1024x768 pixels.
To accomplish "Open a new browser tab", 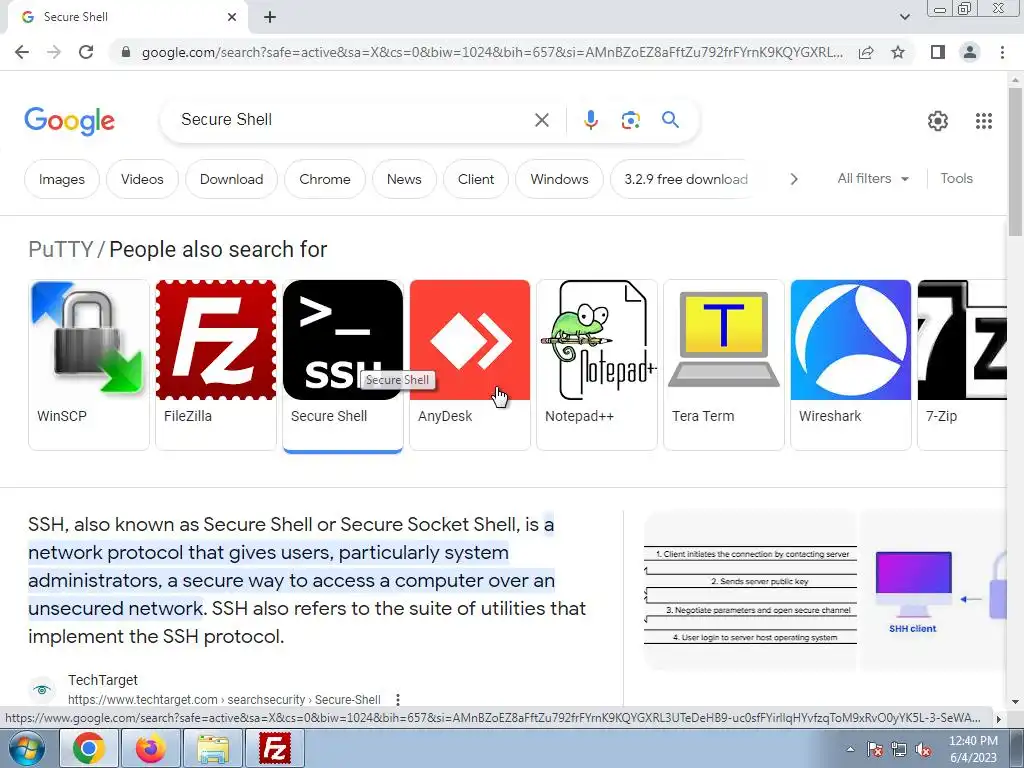I will [270, 18].
